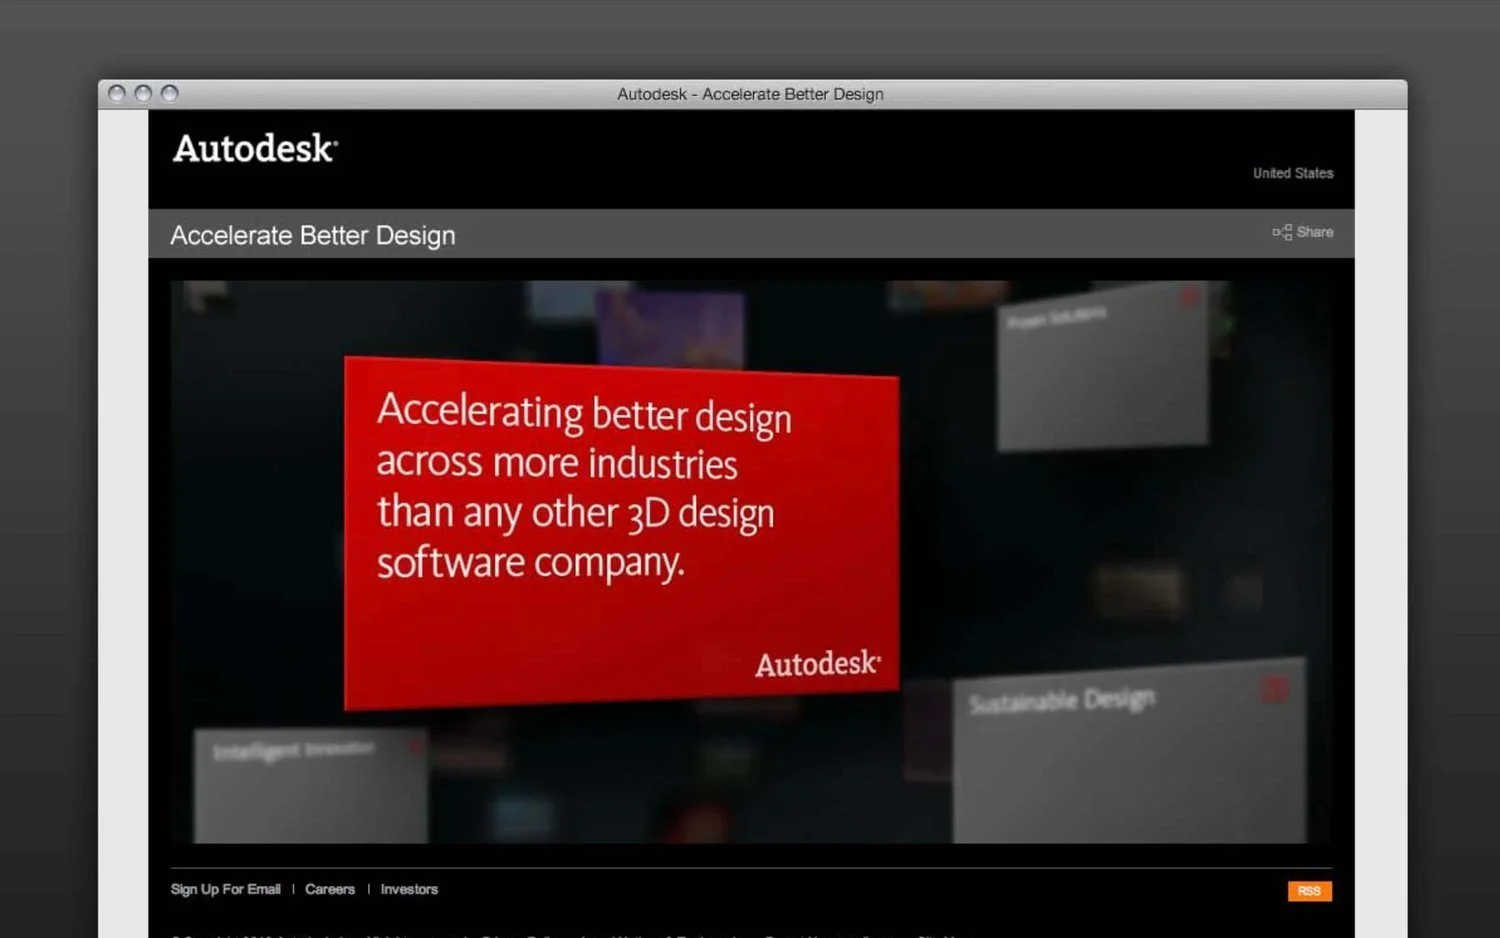Minimize the Autodesk browser window
This screenshot has height=938, width=1500.
pos(143,93)
